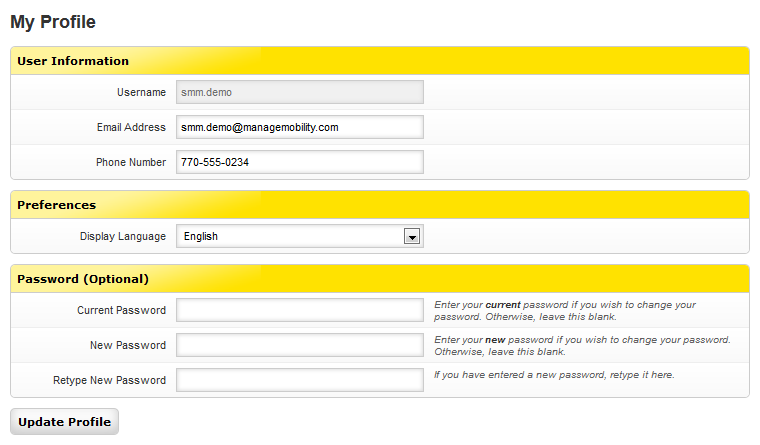
Task: Click into the New Password field
Action: (x=300, y=345)
